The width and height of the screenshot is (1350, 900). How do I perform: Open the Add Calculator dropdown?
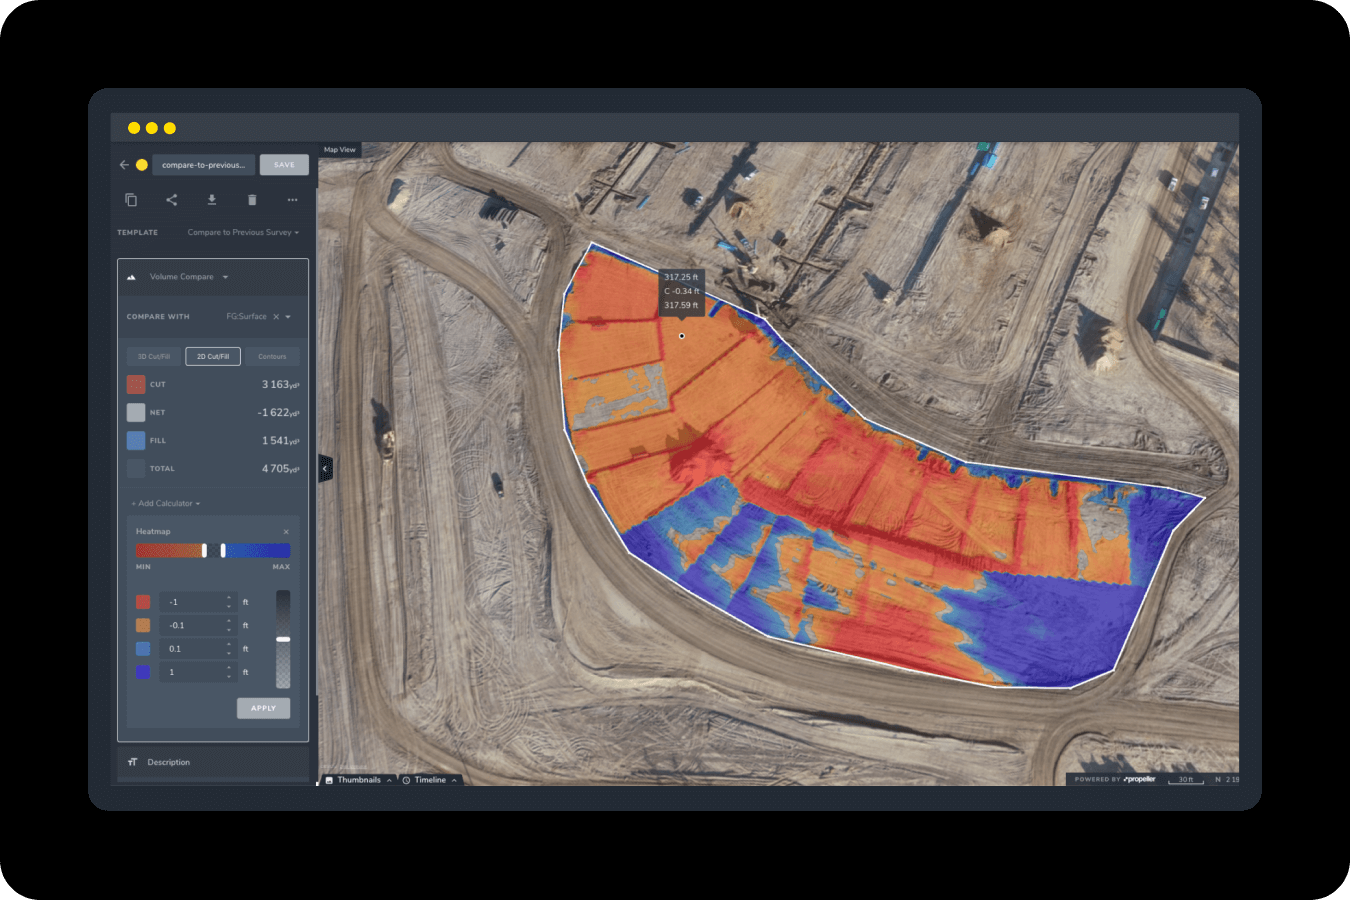[163, 503]
